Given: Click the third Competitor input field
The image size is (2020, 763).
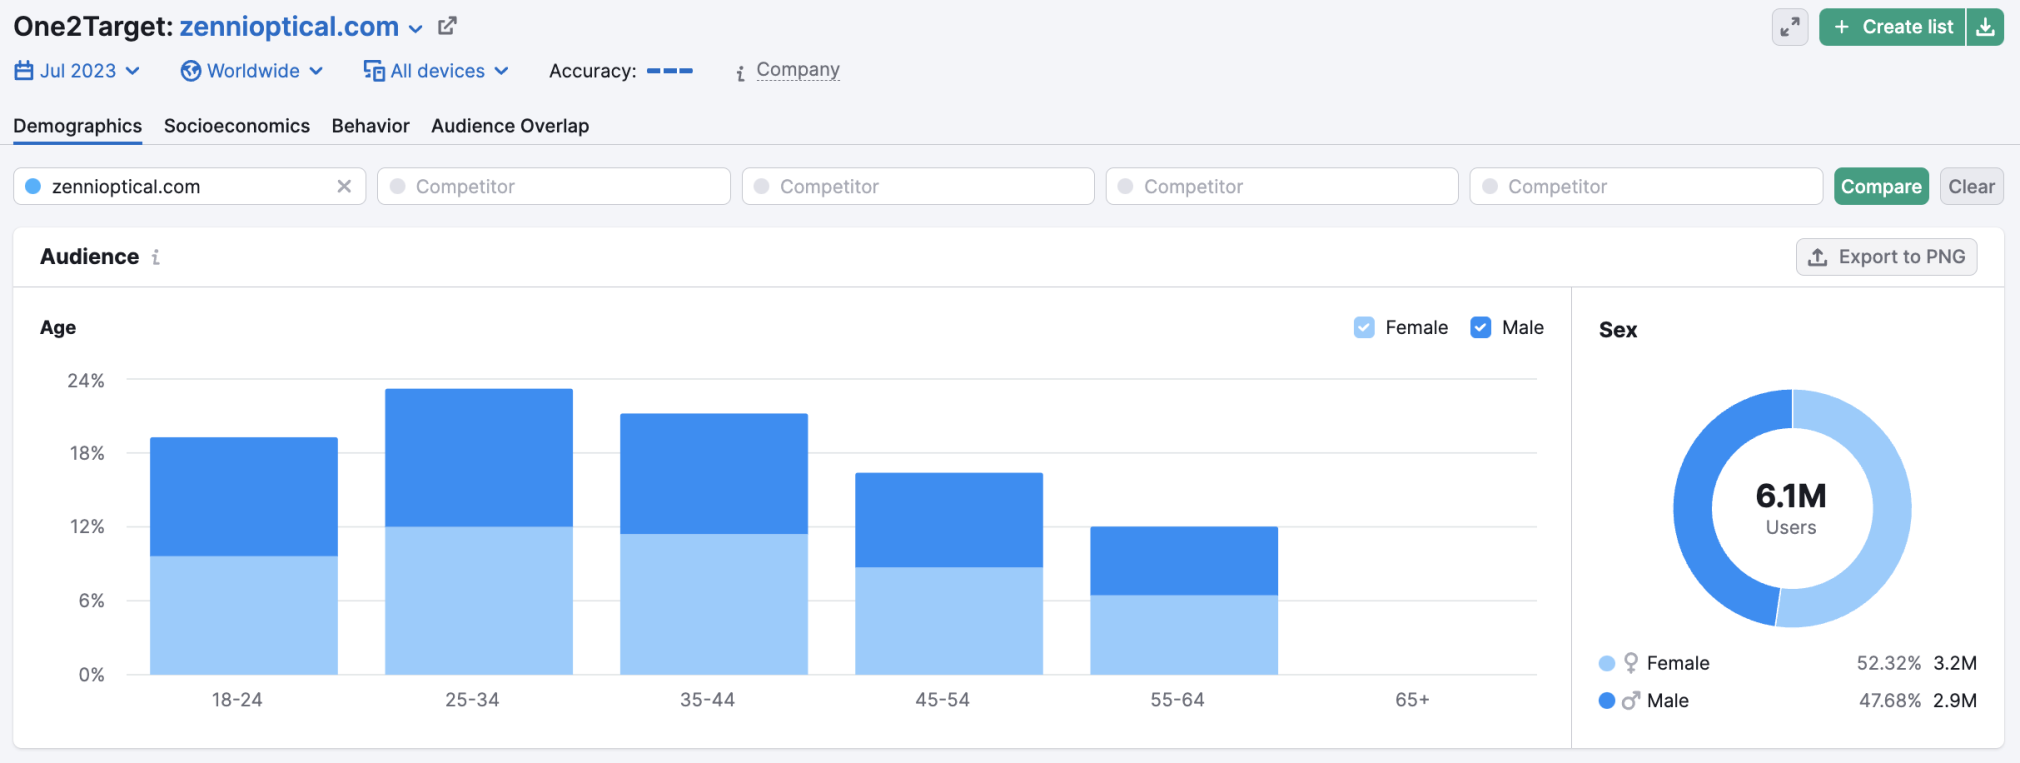Looking at the screenshot, I should (x=1282, y=186).
